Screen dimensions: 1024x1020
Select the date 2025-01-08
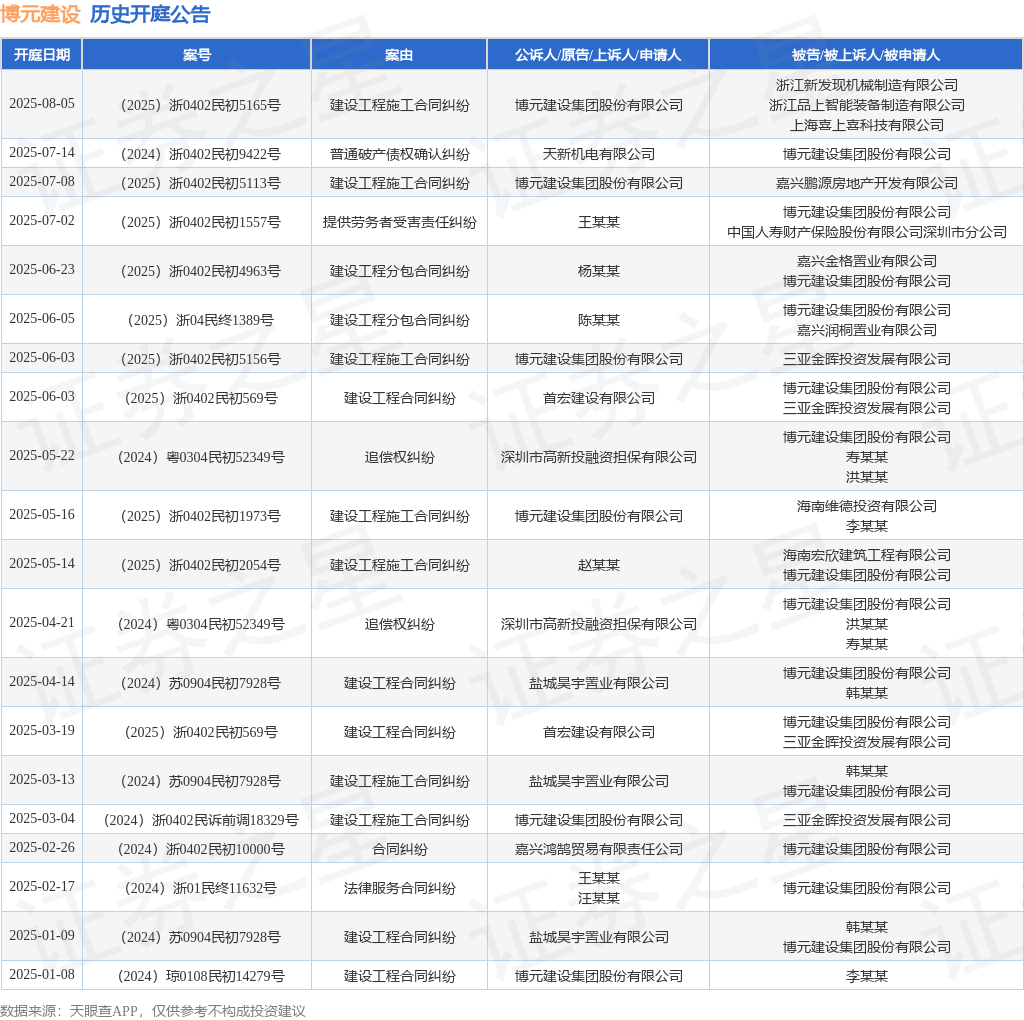point(42,975)
